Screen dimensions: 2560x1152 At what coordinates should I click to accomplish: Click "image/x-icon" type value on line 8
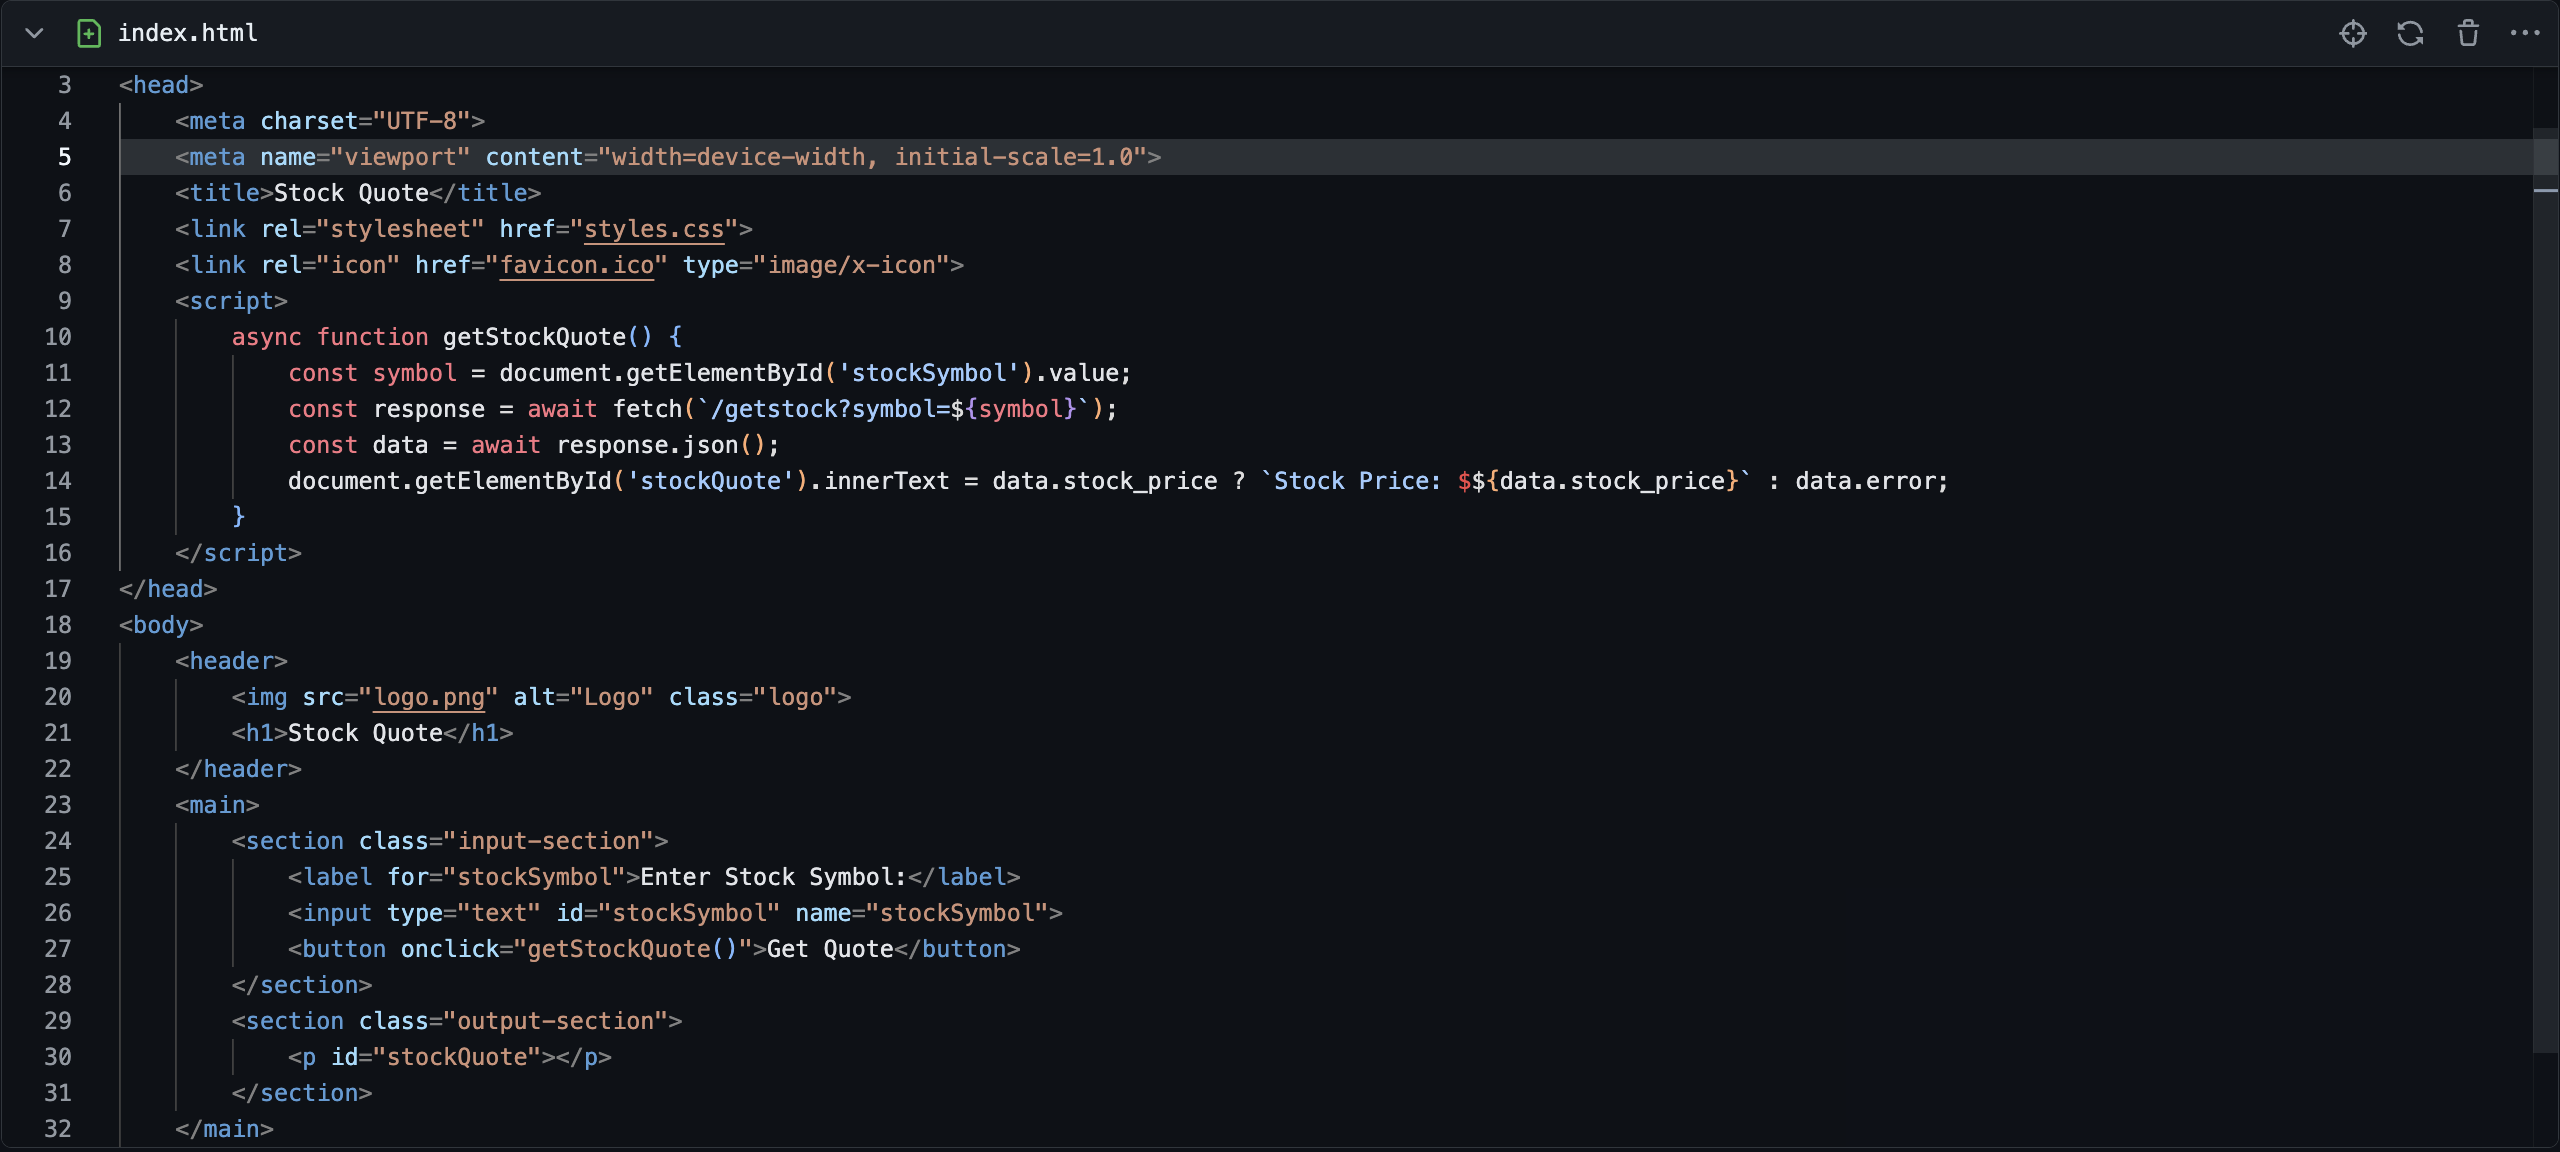(851, 265)
